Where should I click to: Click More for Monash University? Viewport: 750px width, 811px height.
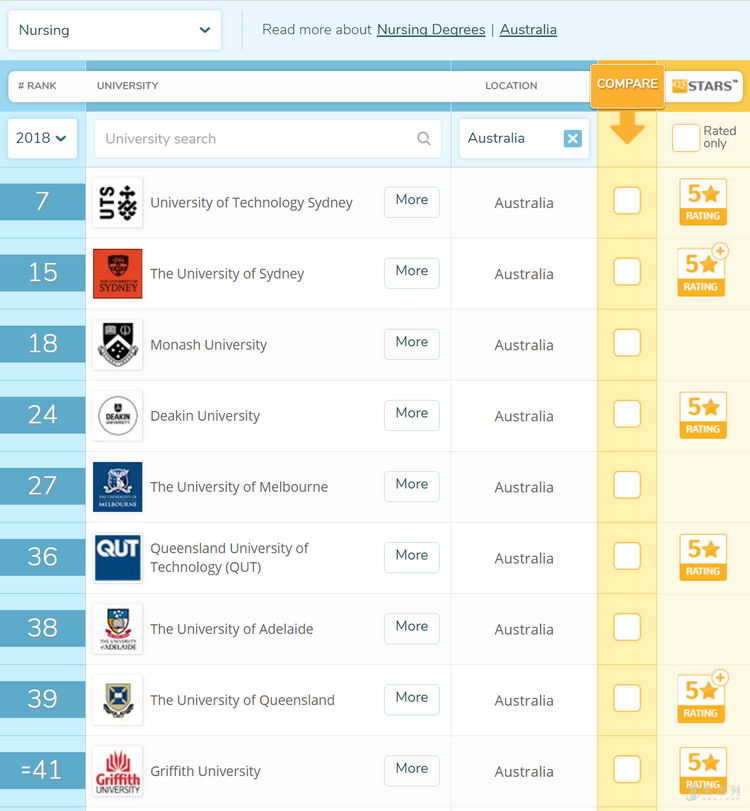click(x=412, y=344)
